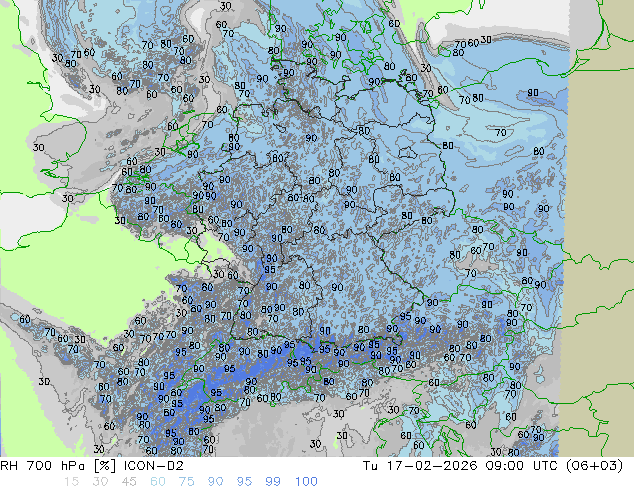Click the 'RH 700 hPa [%]' map title
Screen dimensions: 634x490
coord(59,466)
